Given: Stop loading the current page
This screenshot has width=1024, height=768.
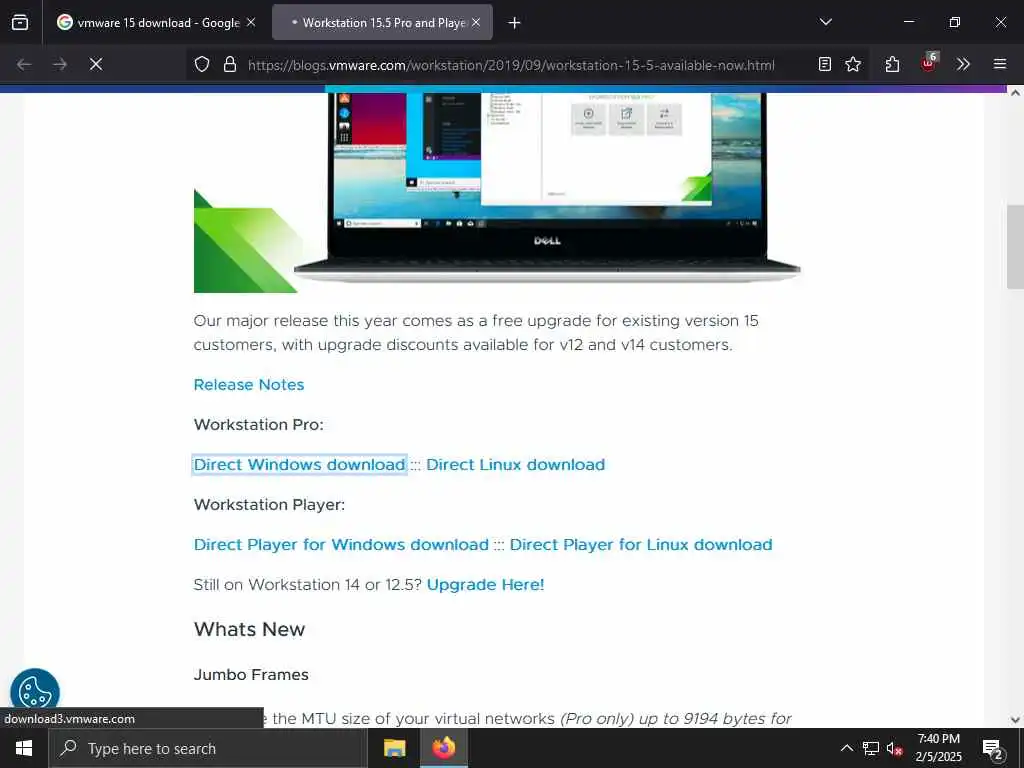Looking at the screenshot, I should point(96,64).
